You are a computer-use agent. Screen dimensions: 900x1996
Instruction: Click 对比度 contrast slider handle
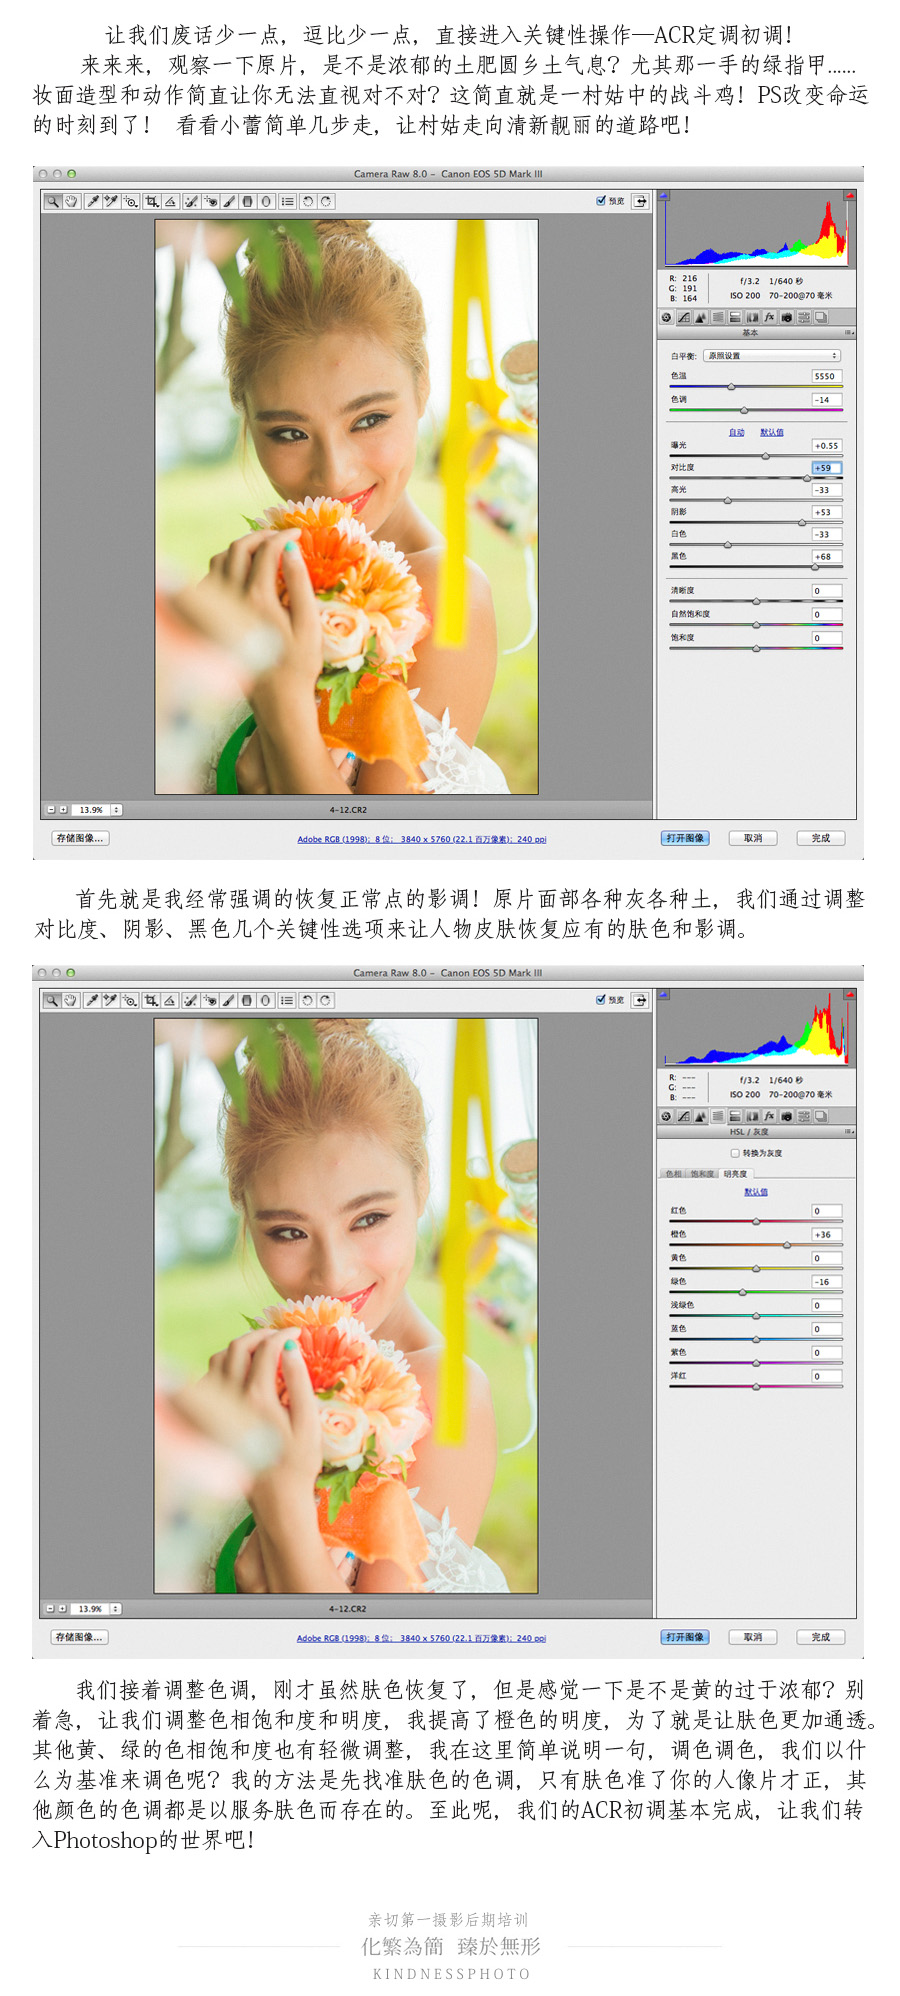pos(807,478)
